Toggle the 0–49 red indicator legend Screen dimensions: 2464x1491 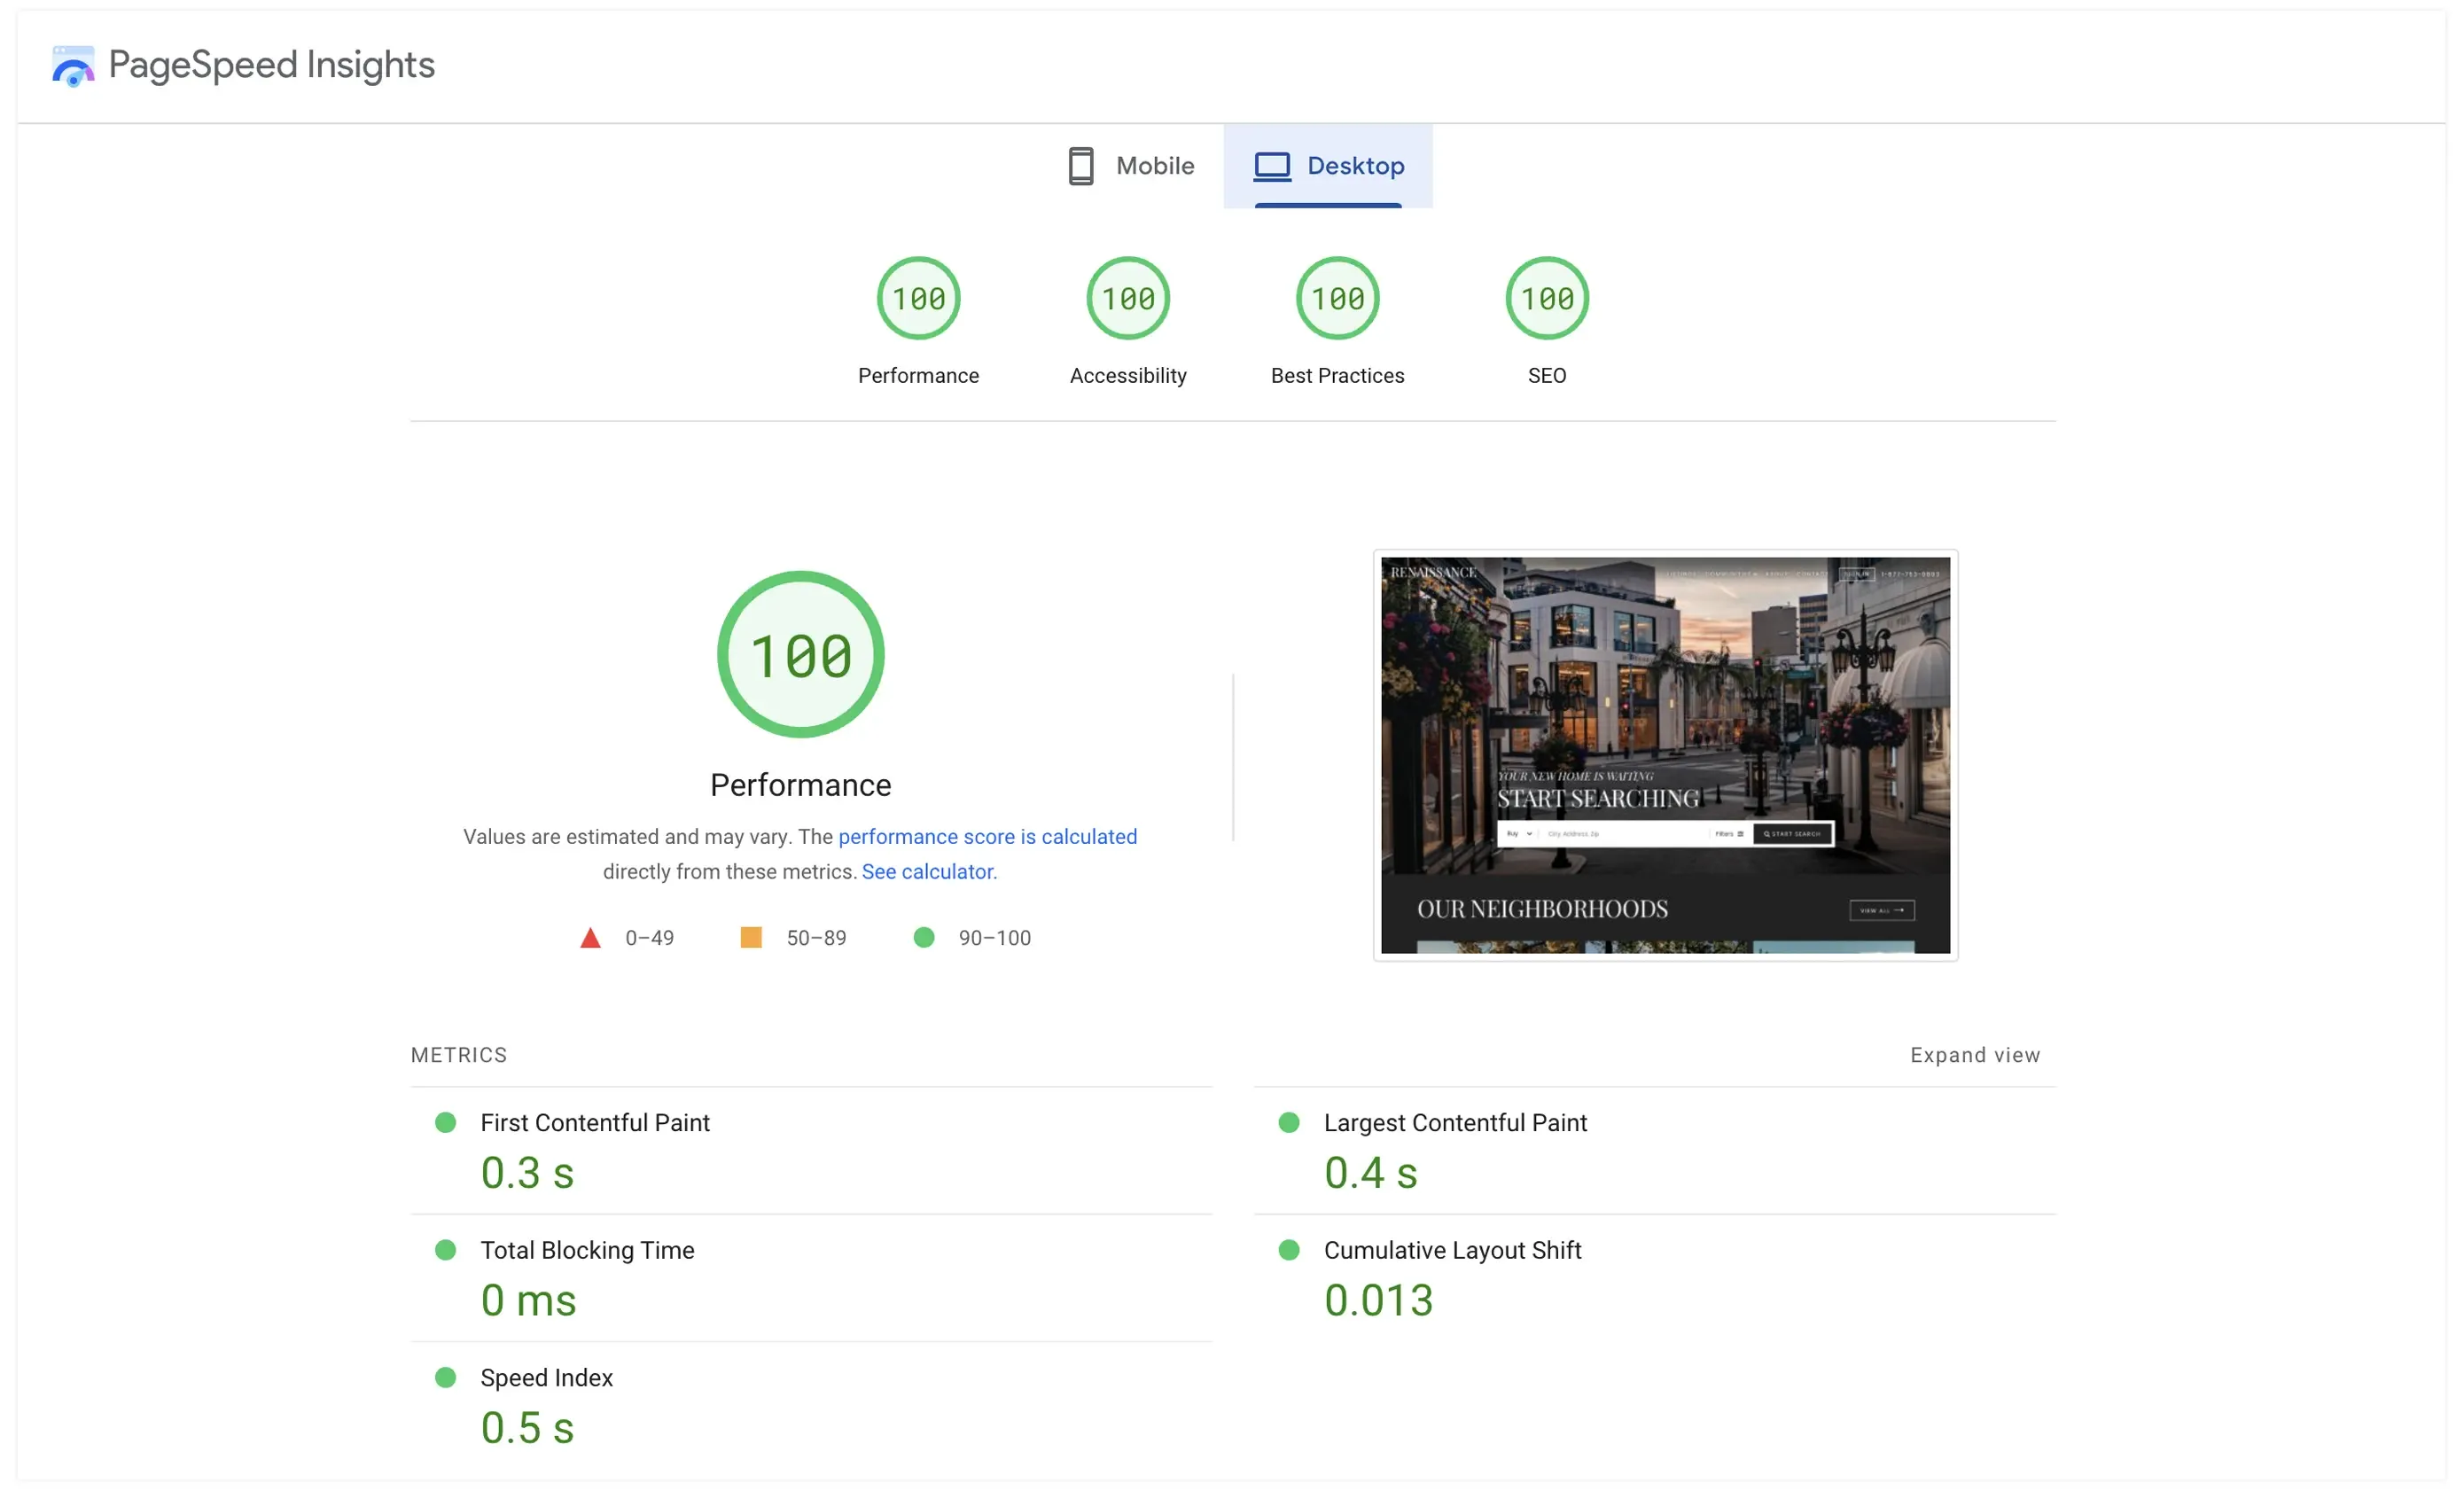(628, 936)
